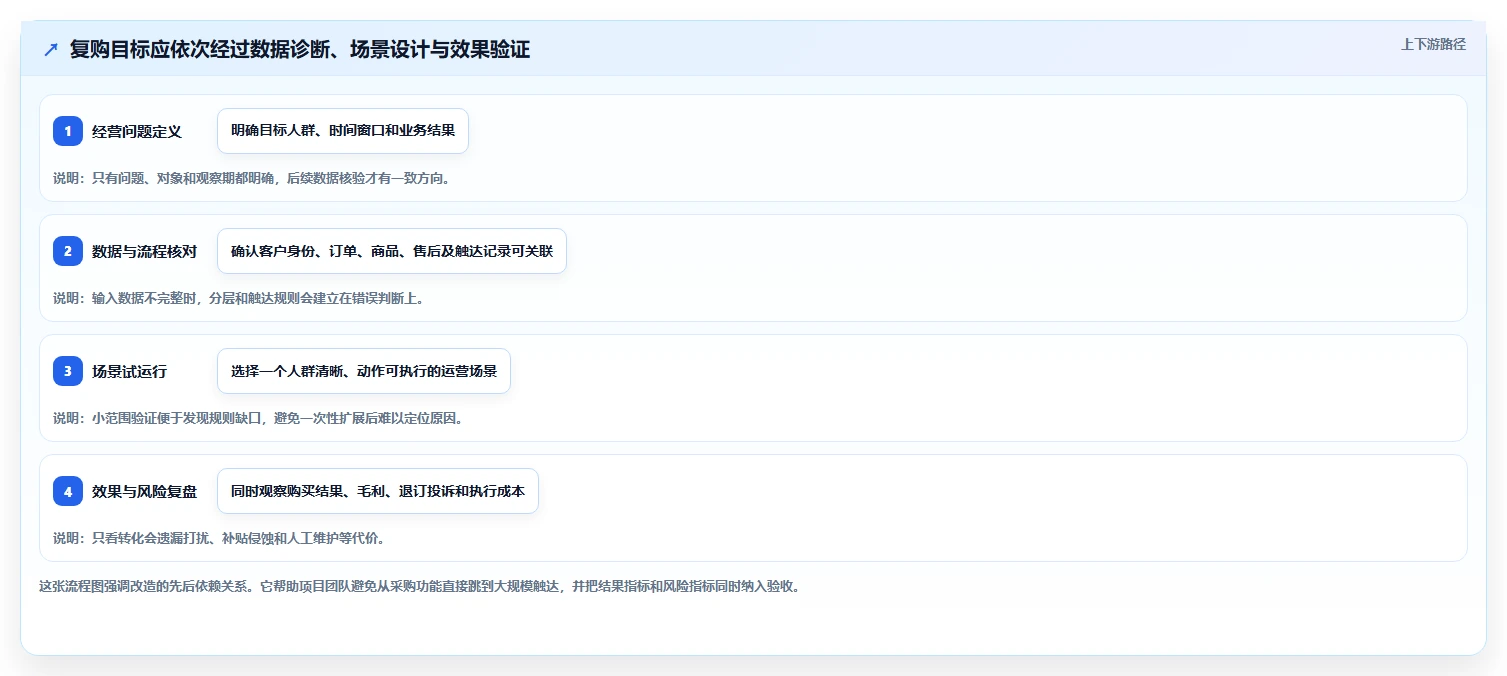Click the heading 复购目标应依次经过数据诊断
Image resolution: width=1507 pixels, height=676 pixels.
[x=299, y=50]
